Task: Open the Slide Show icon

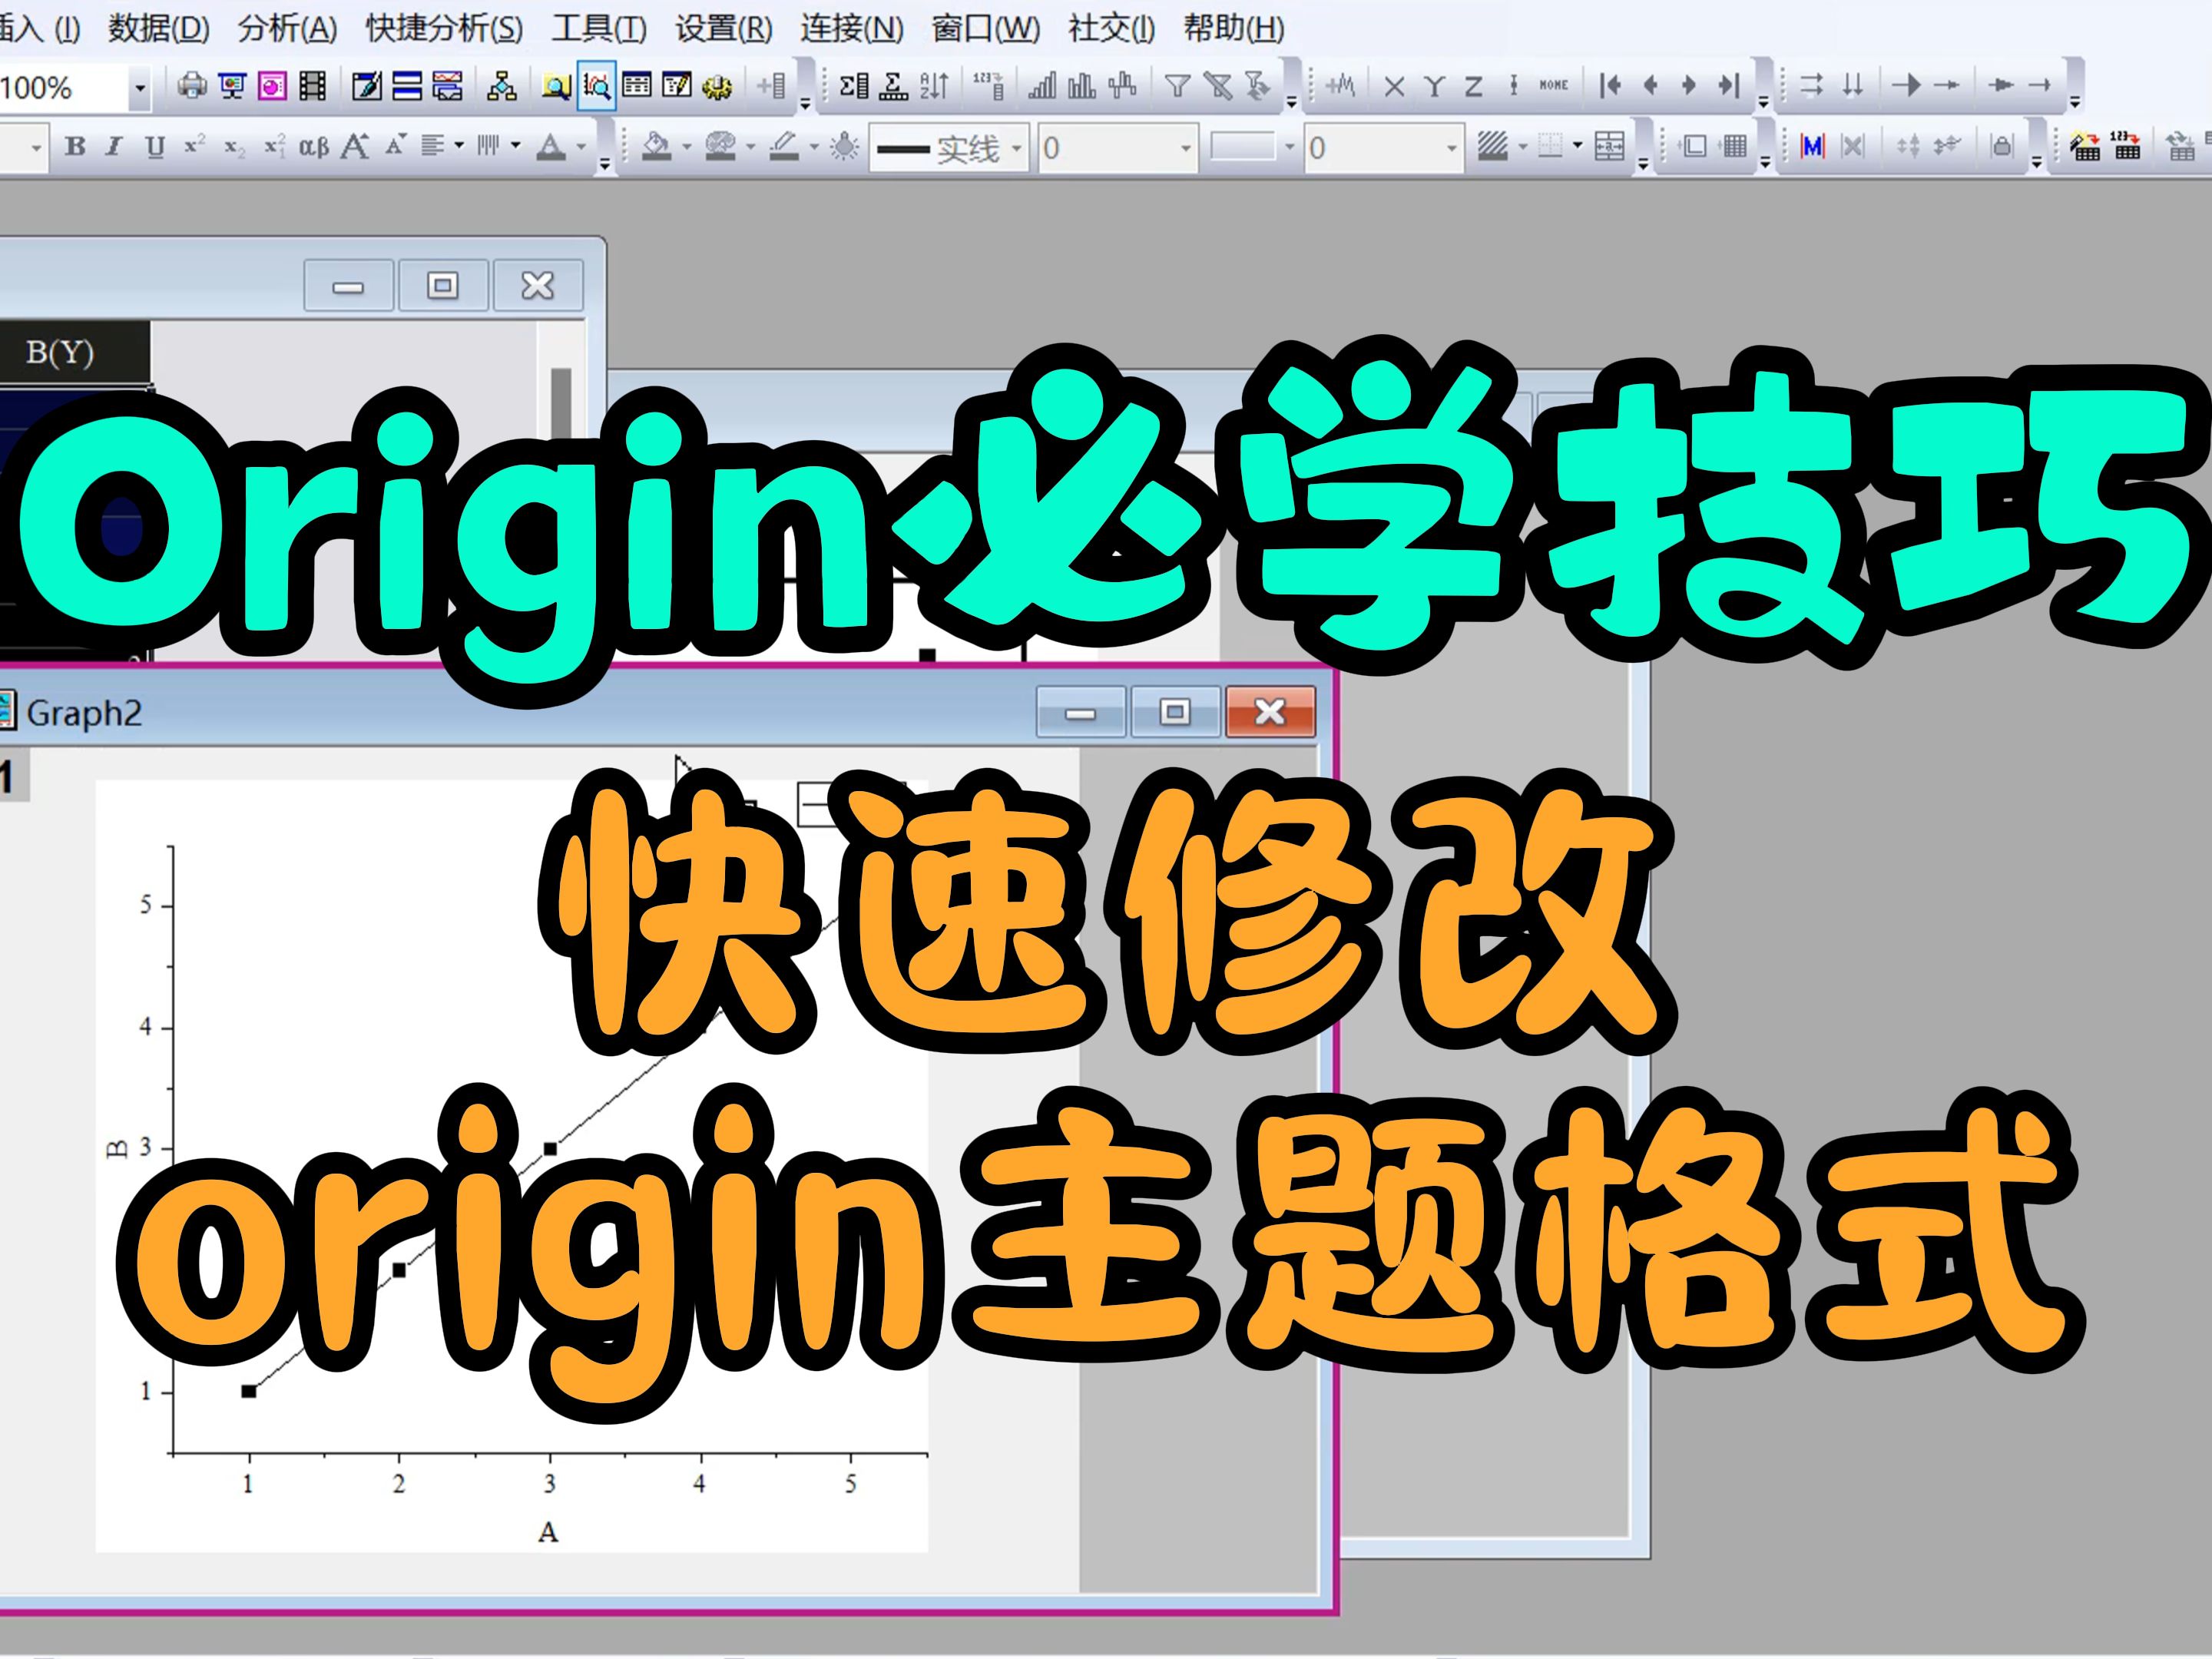Action: pyautogui.click(x=232, y=87)
